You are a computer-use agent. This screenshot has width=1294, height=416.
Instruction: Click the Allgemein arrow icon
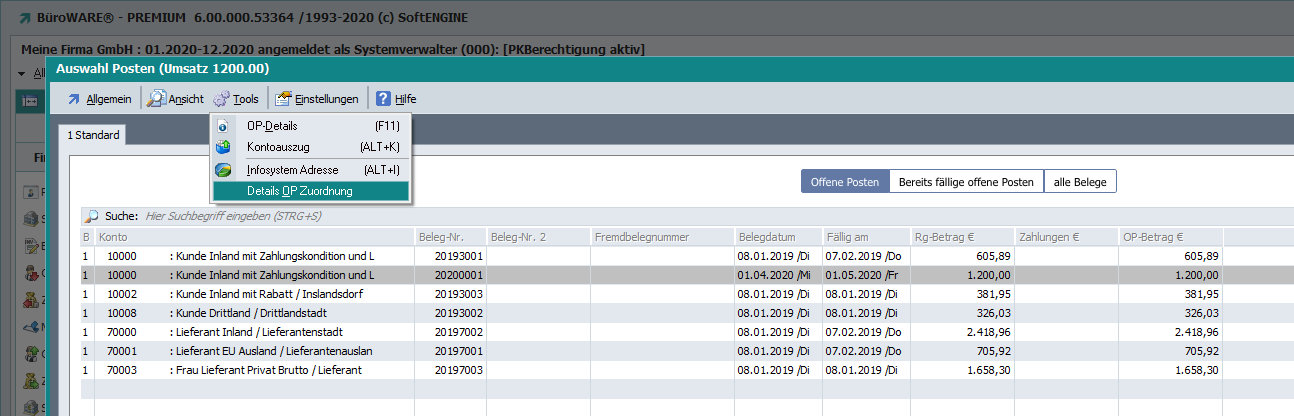[x=73, y=99]
